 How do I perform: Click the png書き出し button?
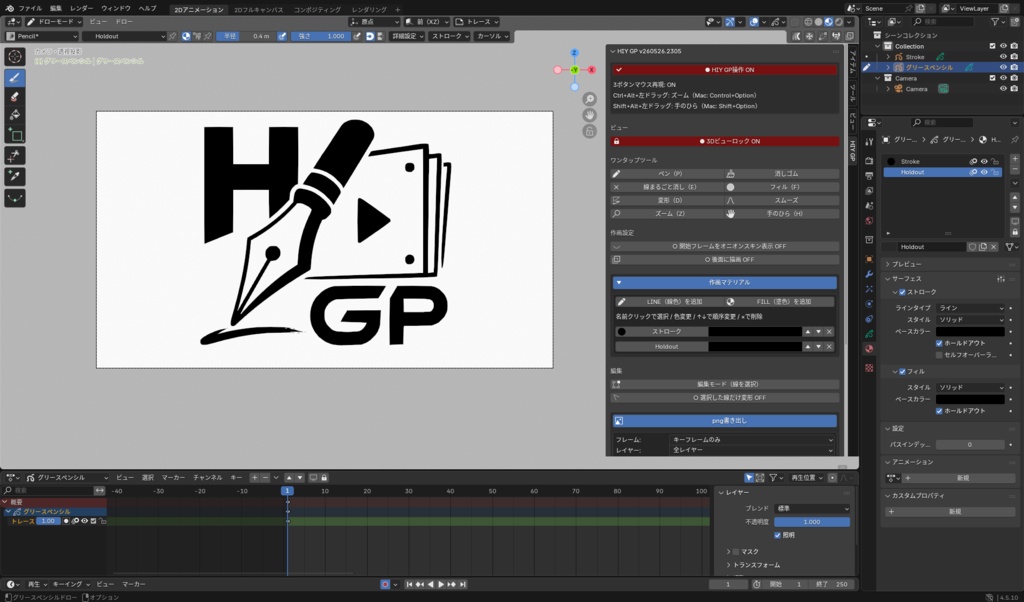point(724,420)
